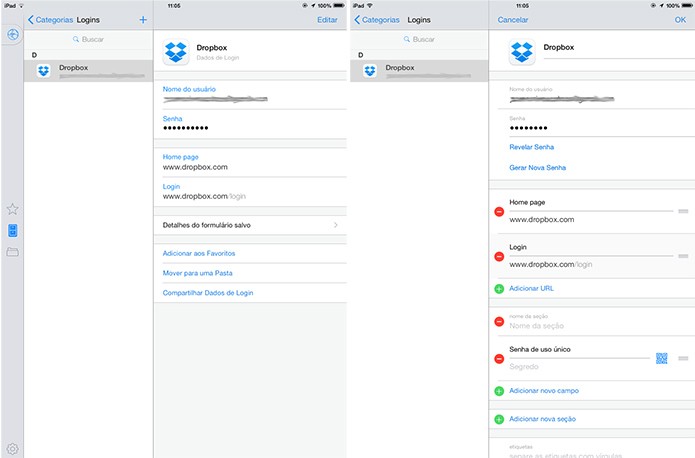Add a new login with plus icon
695x458 pixels.
[x=143, y=20]
